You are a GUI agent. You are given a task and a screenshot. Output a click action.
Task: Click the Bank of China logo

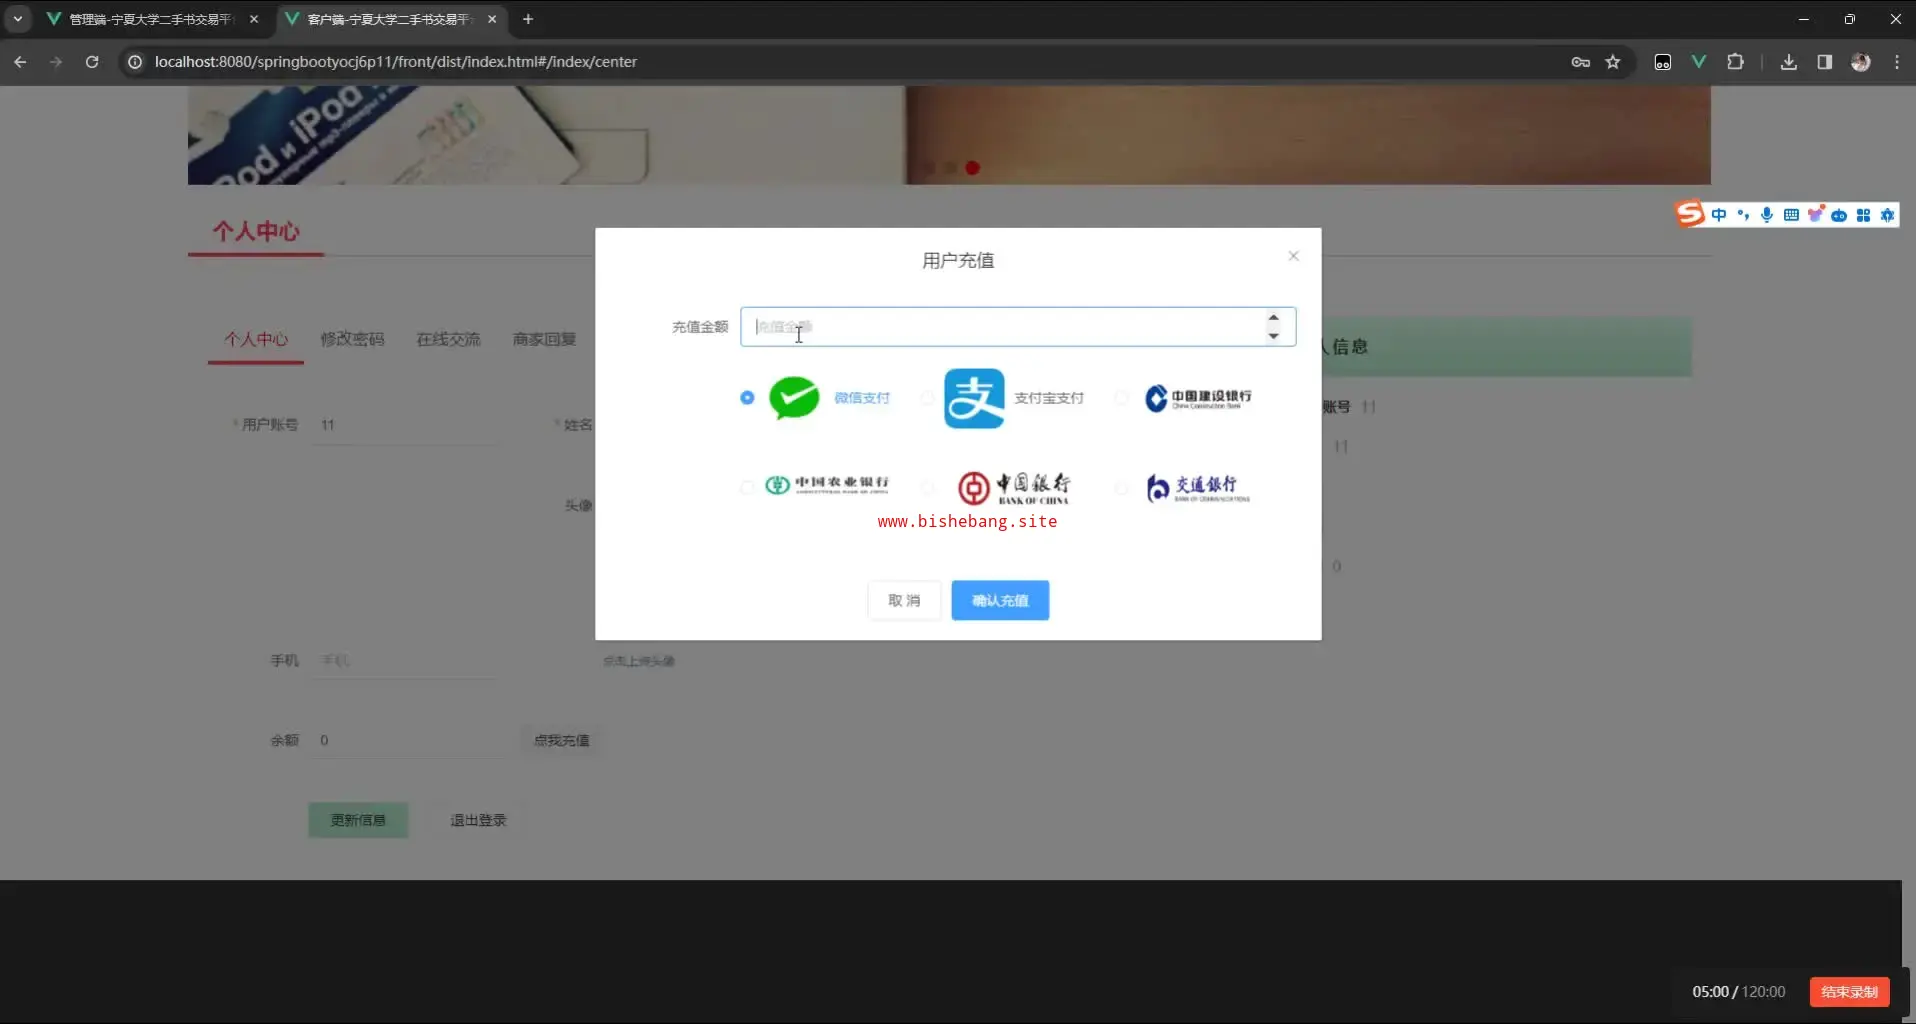pyautogui.click(x=1014, y=488)
